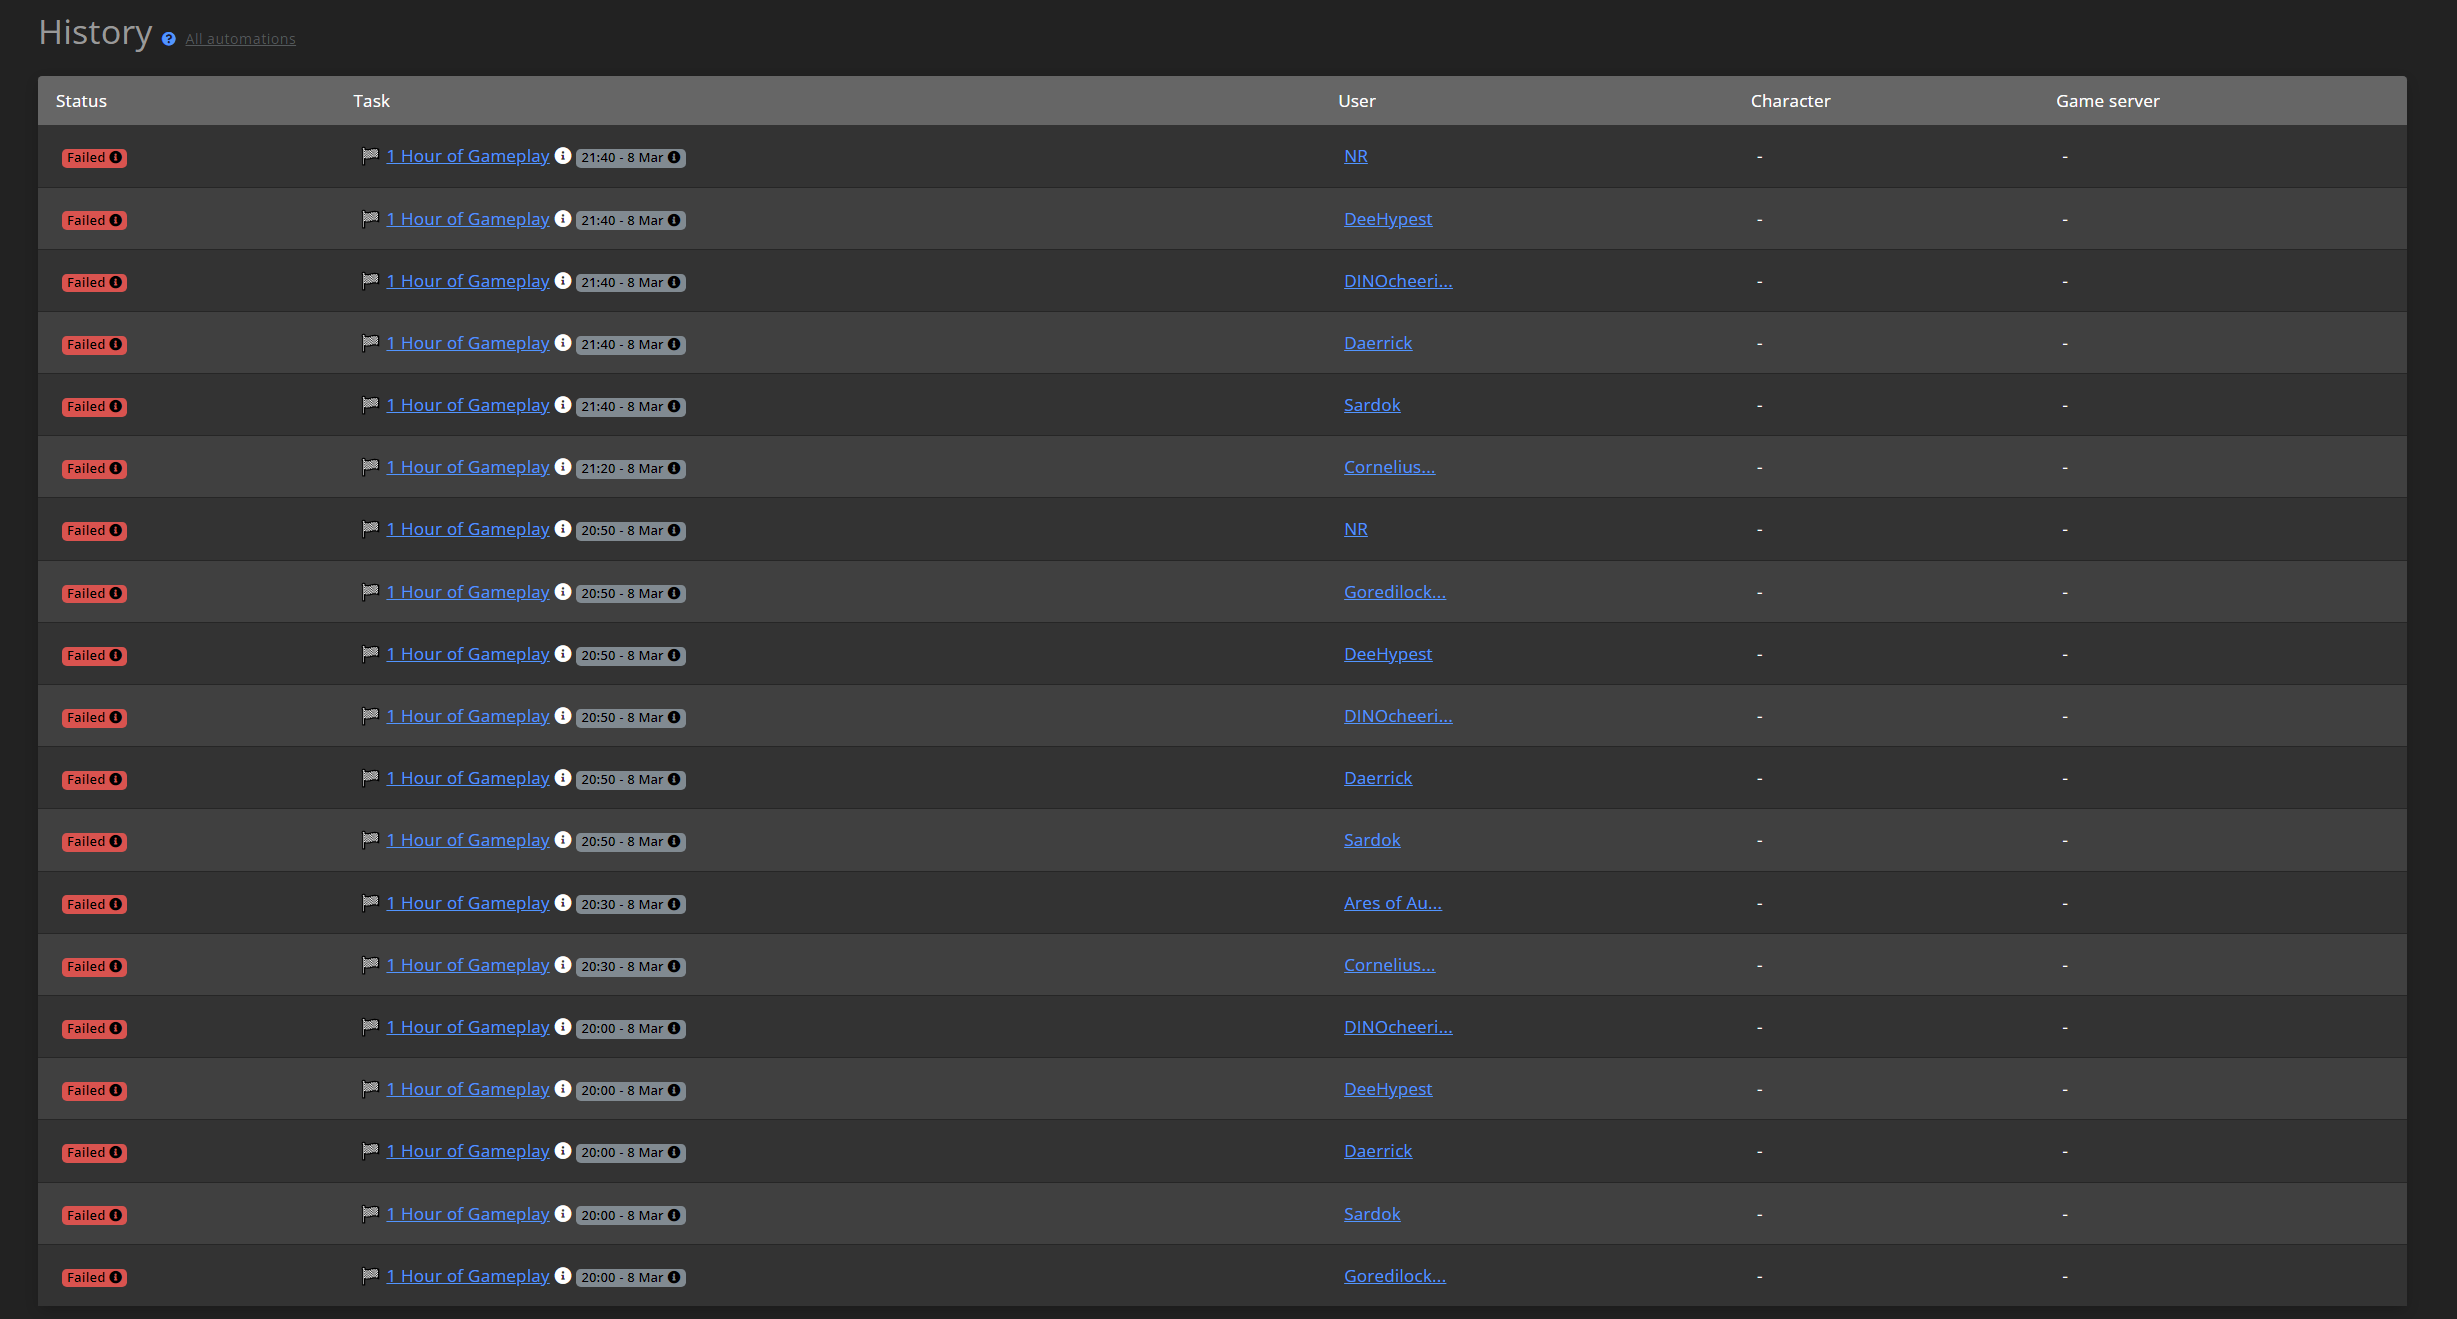Open Sardok's 1 Hour of Gameplay task
Viewport: 2457px width, 1319px height.
pos(467,404)
